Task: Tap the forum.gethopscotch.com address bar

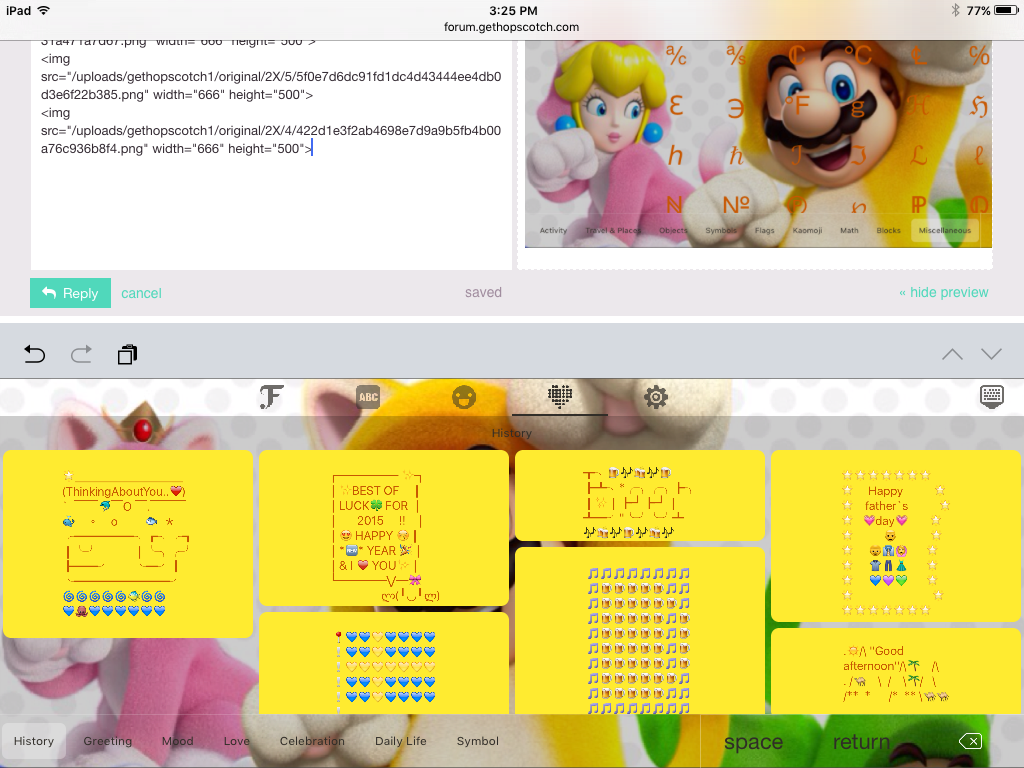Action: [511, 27]
